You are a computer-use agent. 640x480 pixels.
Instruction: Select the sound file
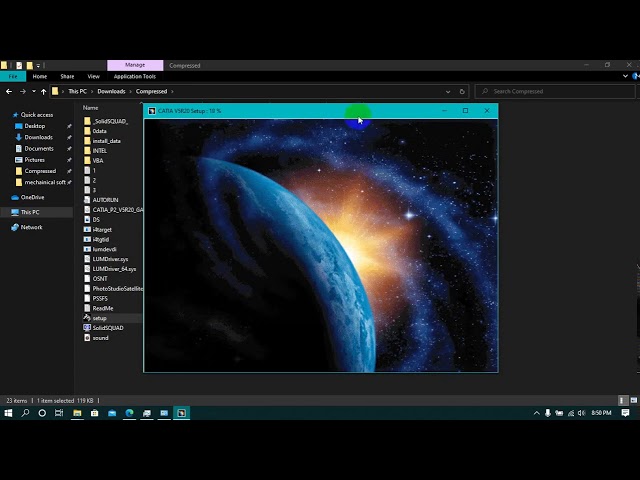100,338
